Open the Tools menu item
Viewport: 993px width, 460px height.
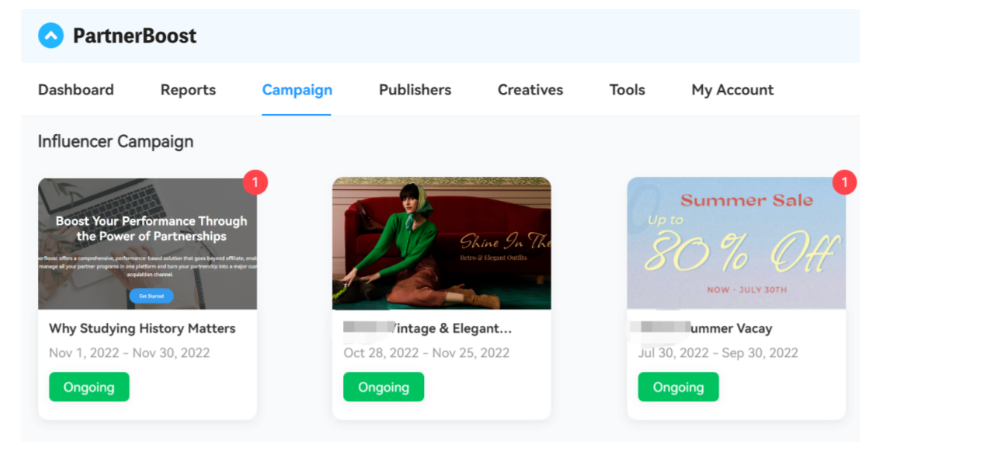pyautogui.click(x=627, y=90)
